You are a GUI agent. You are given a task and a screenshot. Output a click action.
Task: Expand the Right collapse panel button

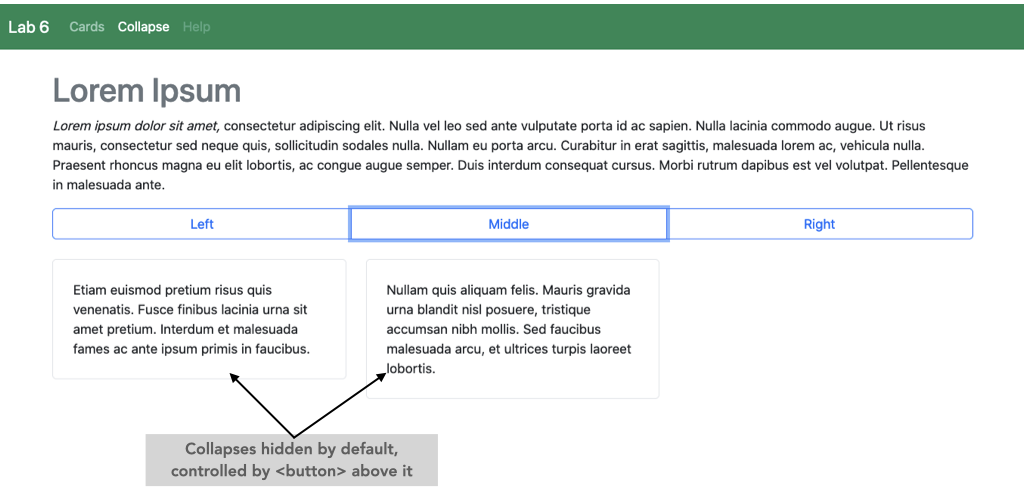(819, 224)
